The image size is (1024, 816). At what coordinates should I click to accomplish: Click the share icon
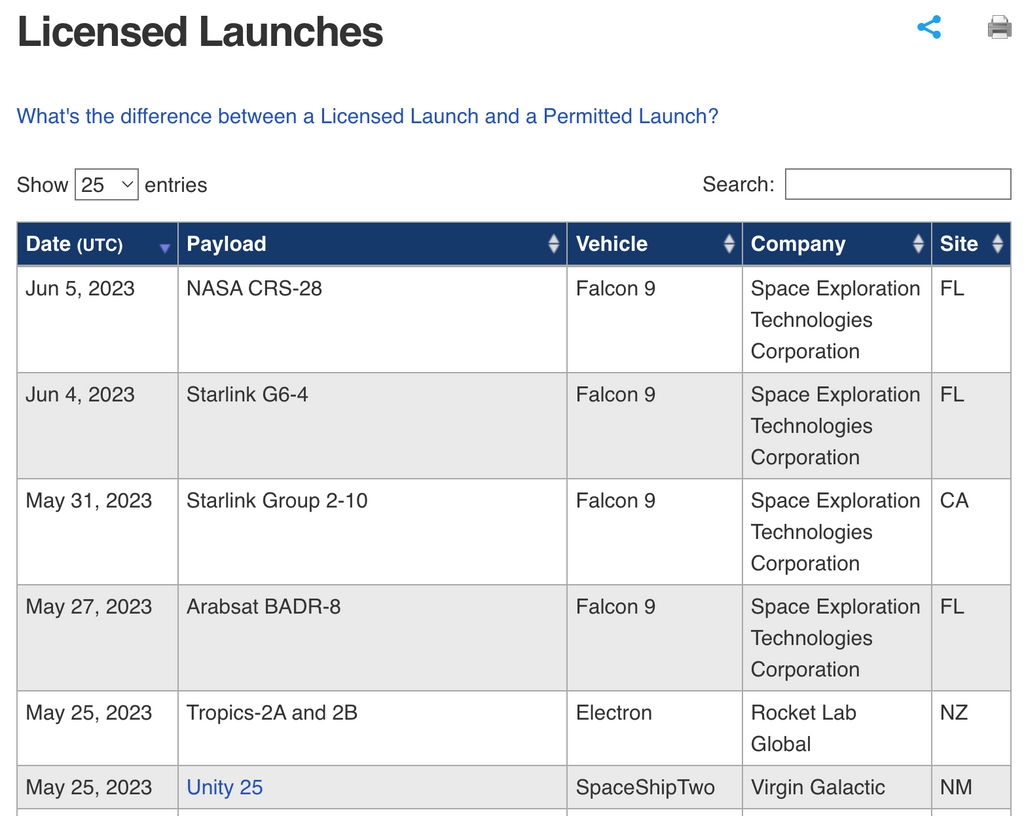[929, 27]
